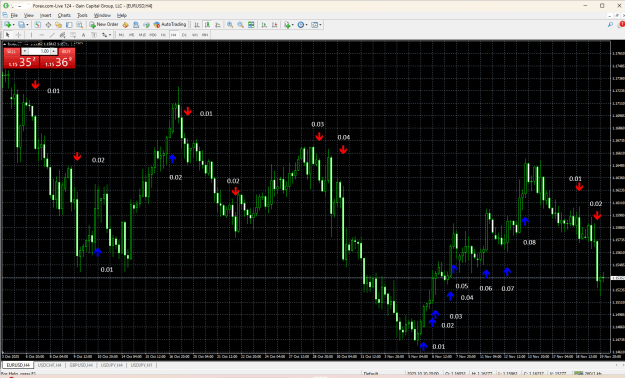Screen dimensions: 625x378
Task: Open the Navigator panel
Action: 59,25
